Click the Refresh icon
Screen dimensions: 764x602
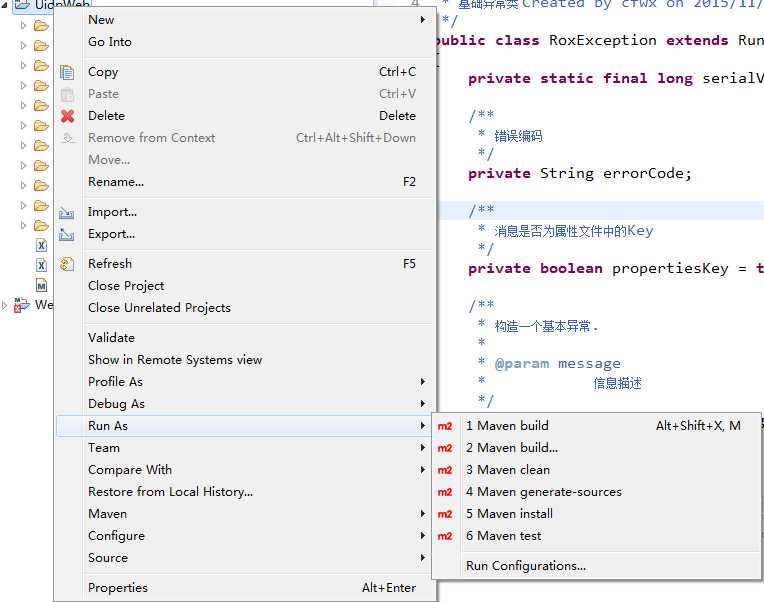[x=67, y=264]
